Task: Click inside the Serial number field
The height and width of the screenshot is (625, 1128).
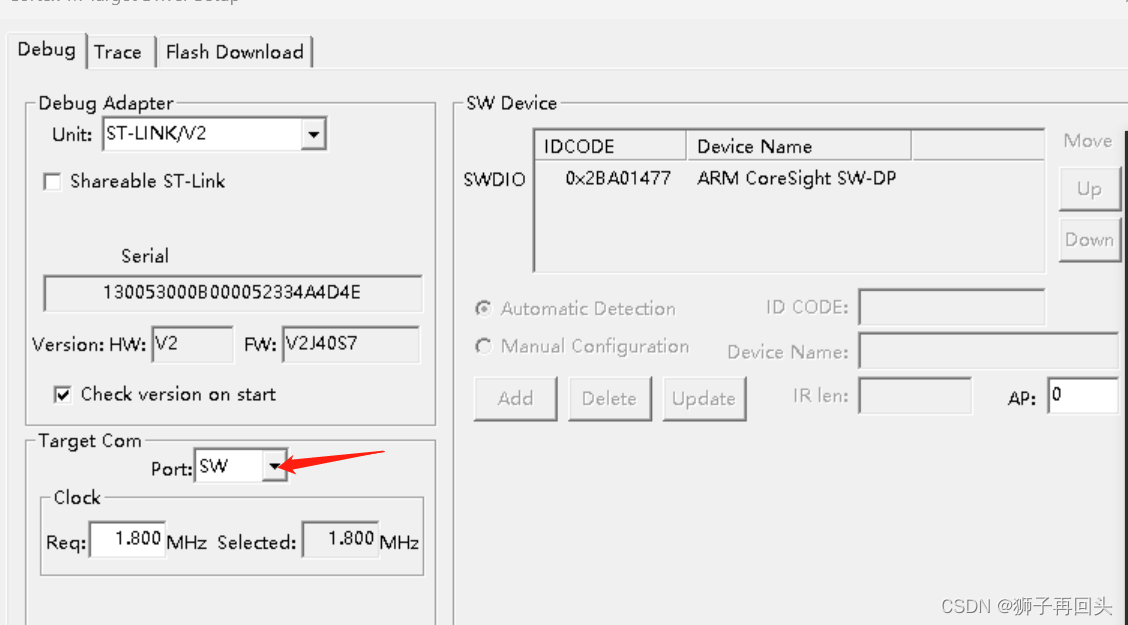Action: point(232,293)
